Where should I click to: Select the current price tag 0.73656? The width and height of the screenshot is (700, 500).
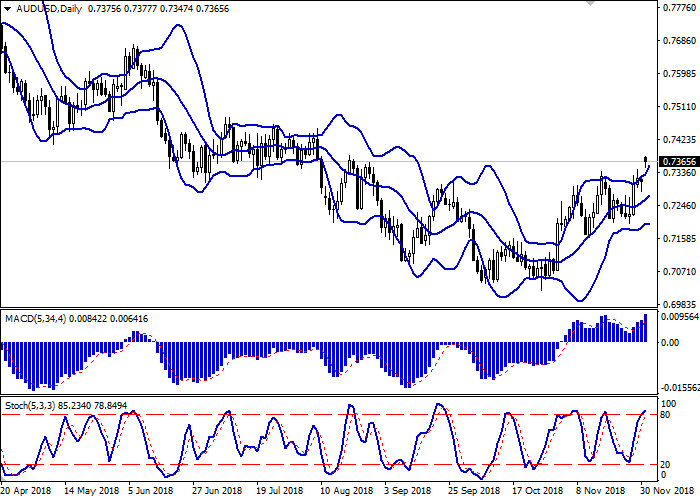677,161
